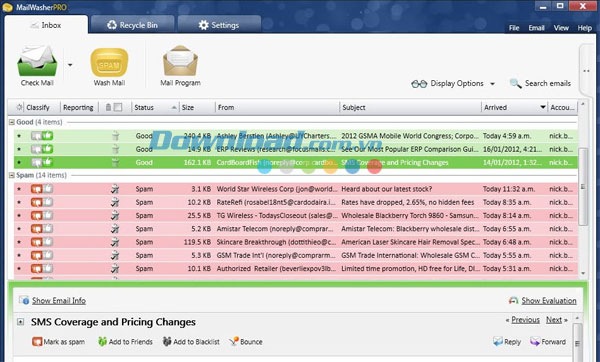600x362 pixels.
Task: Click delete bin for World Star Wireless email
Action: pyautogui.click(x=115, y=189)
